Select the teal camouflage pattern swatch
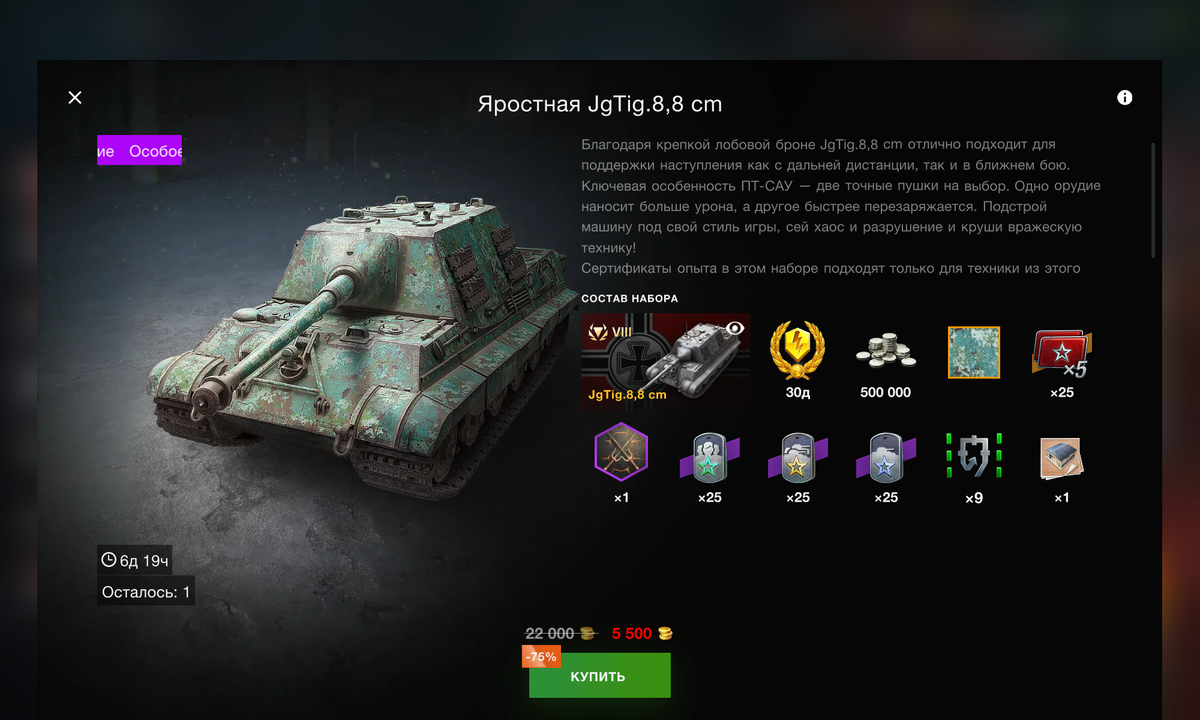 974,352
